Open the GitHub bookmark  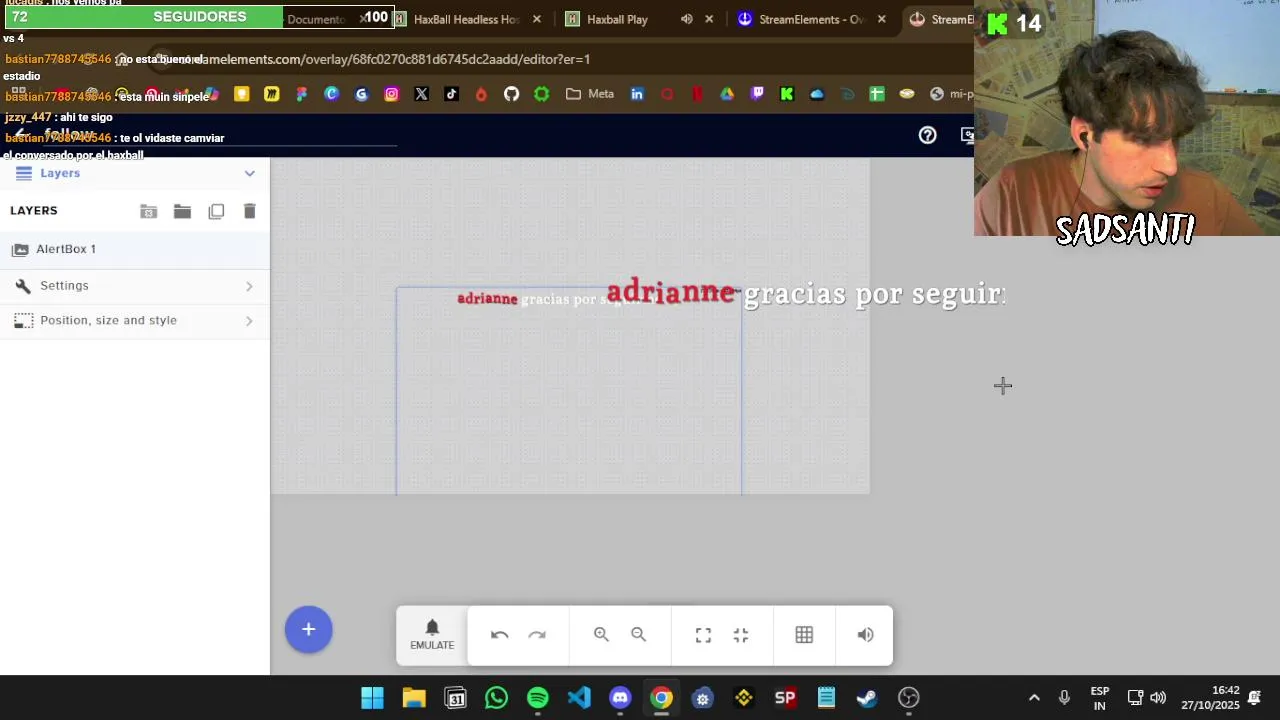[x=511, y=94]
